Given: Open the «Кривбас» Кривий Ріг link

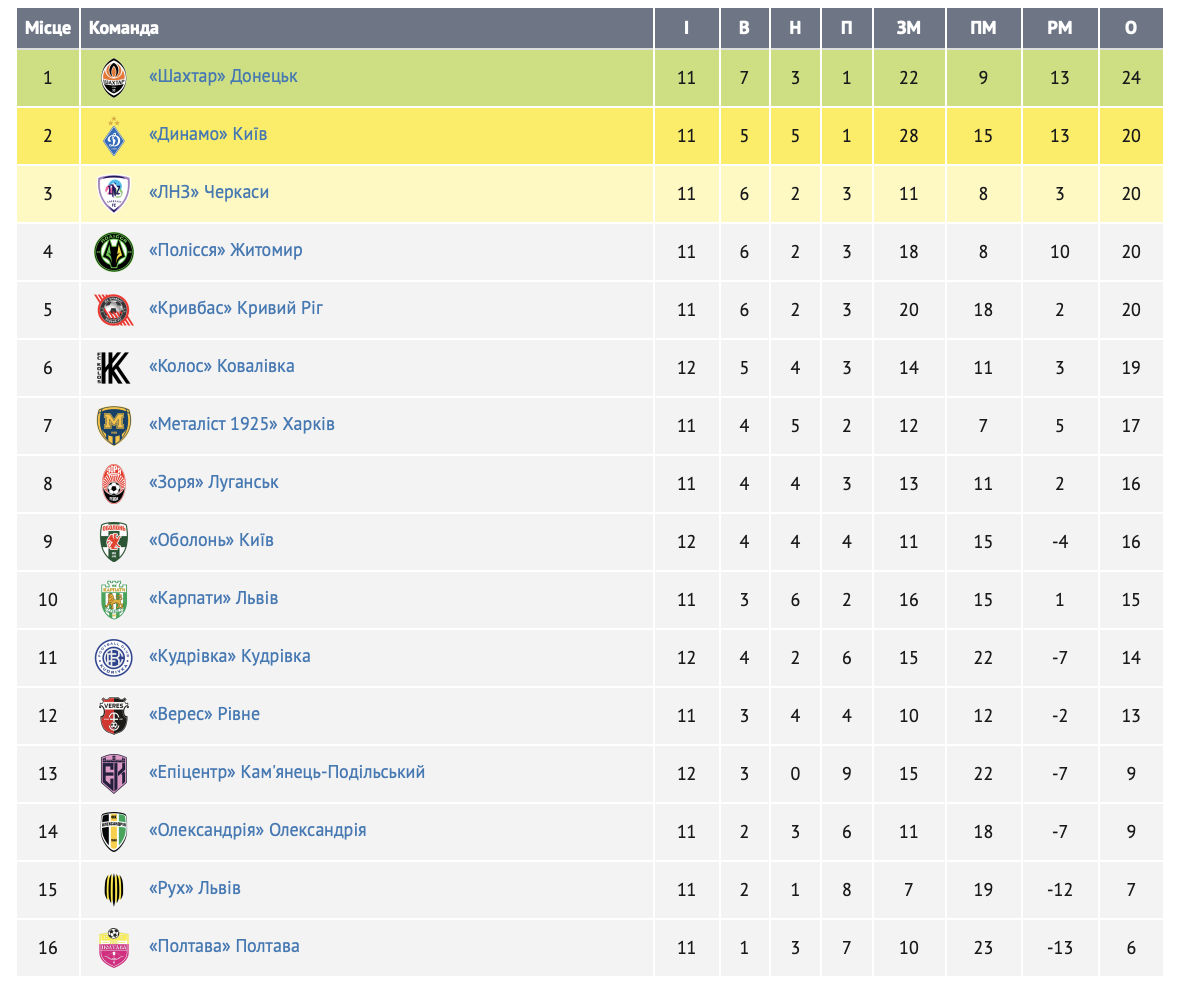Looking at the screenshot, I should pyautogui.click(x=235, y=308).
